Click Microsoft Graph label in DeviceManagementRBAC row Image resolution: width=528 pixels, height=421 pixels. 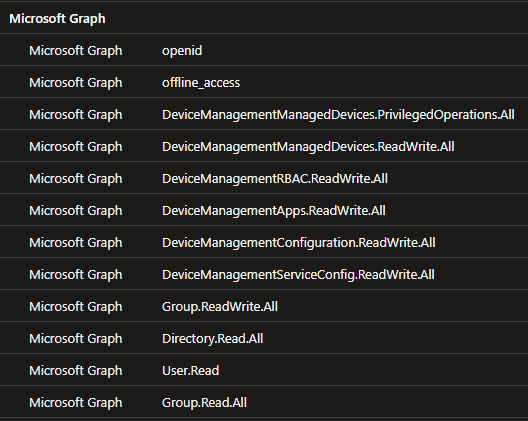(x=76, y=179)
